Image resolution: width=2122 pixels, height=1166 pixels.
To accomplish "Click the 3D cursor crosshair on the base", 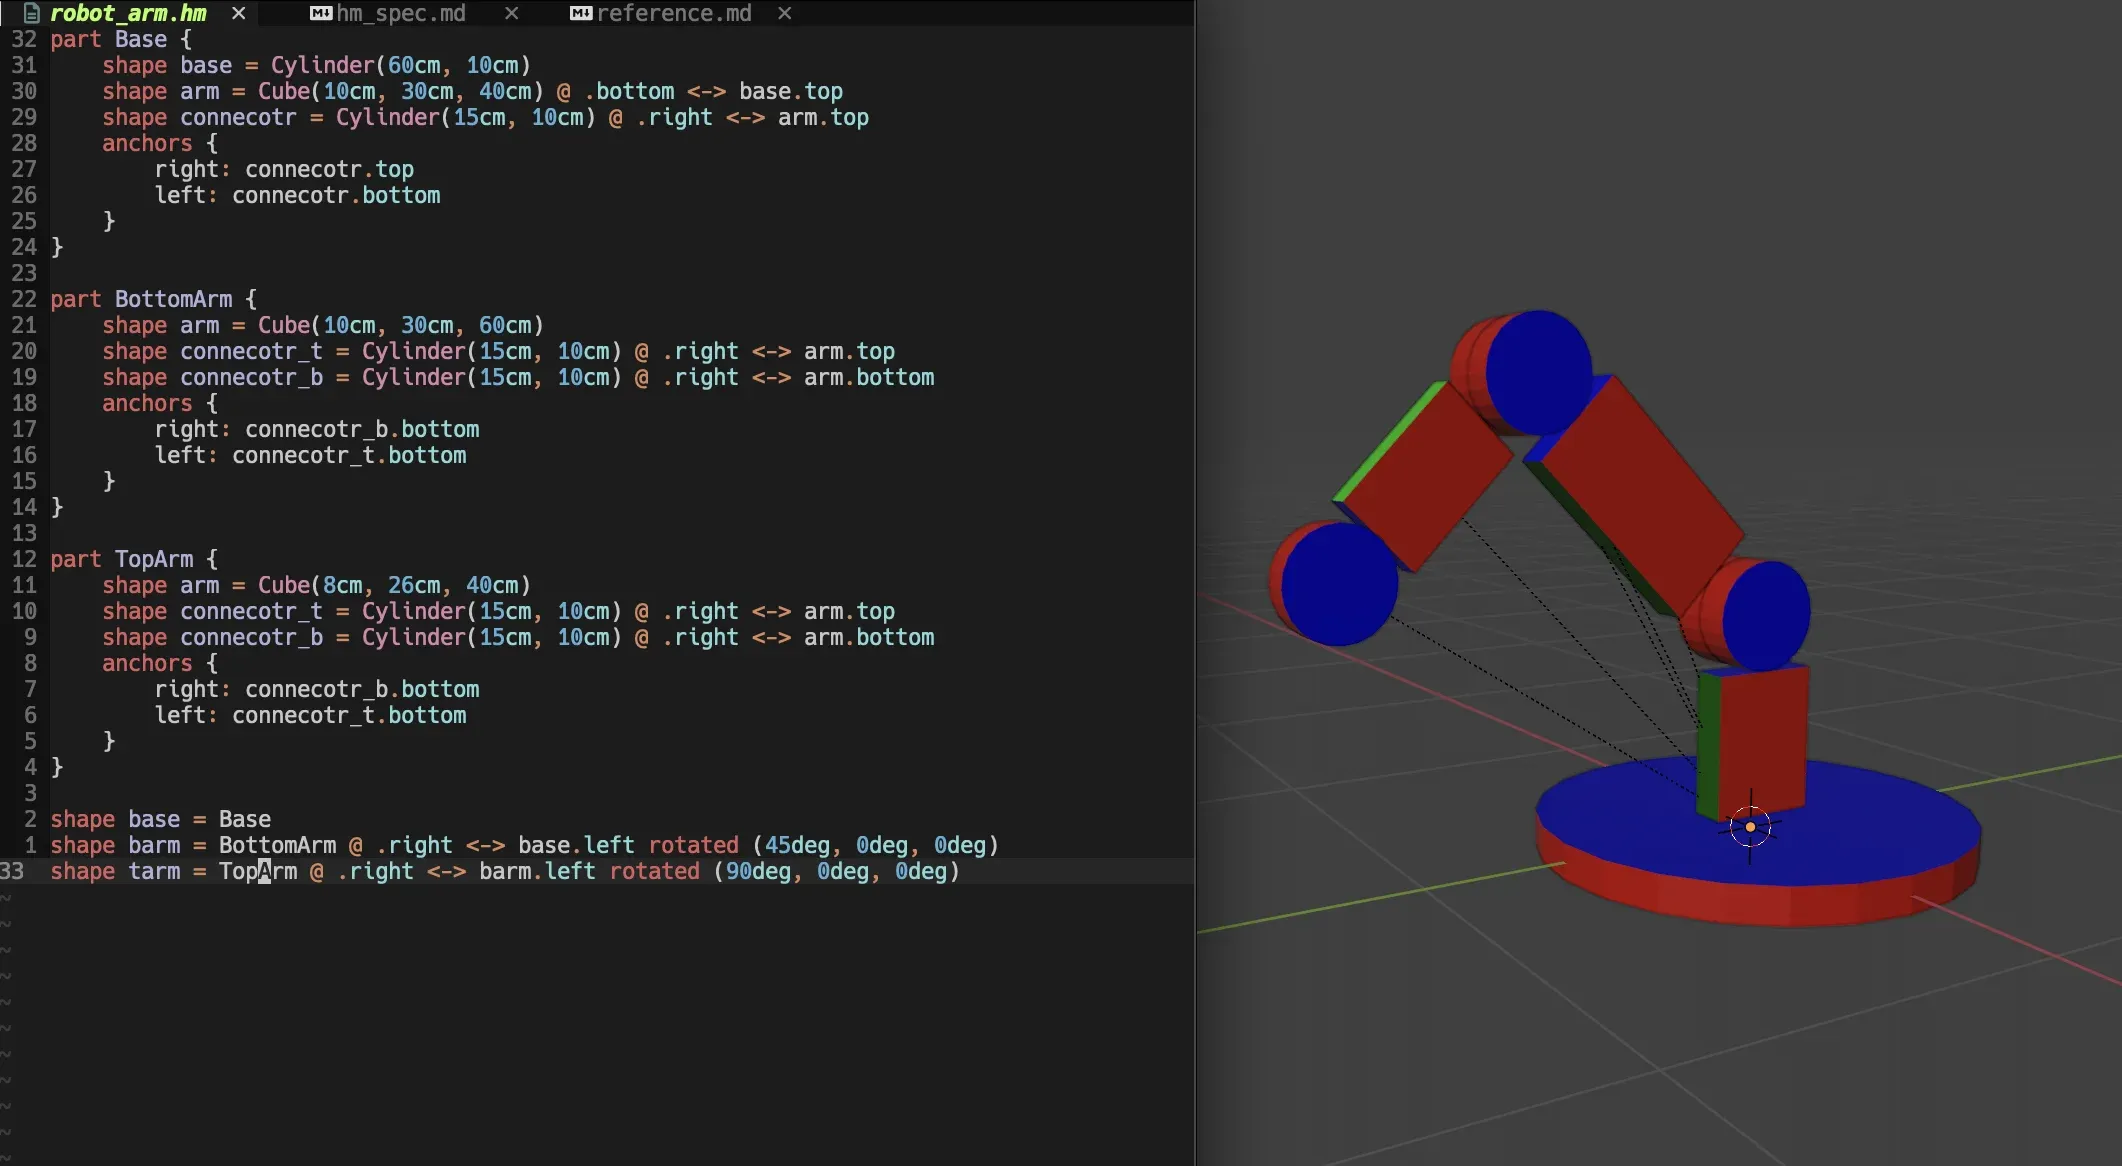I will pyautogui.click(x=1750, y=827).
